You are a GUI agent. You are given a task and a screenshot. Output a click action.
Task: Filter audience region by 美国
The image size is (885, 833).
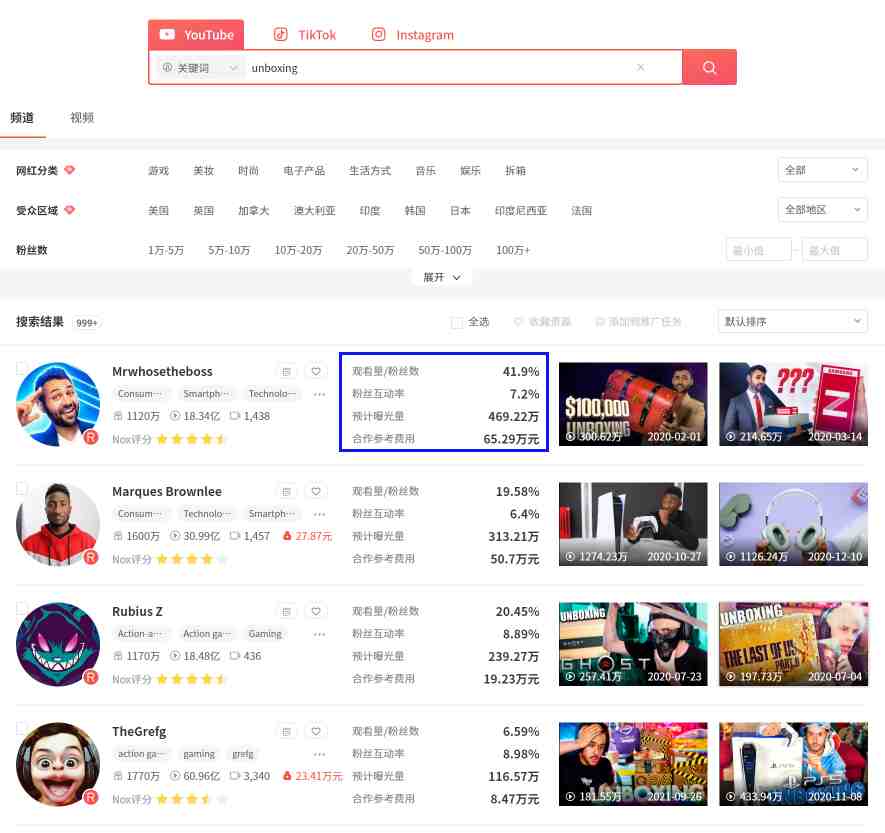pyautogui.click(x=159, y=211)
